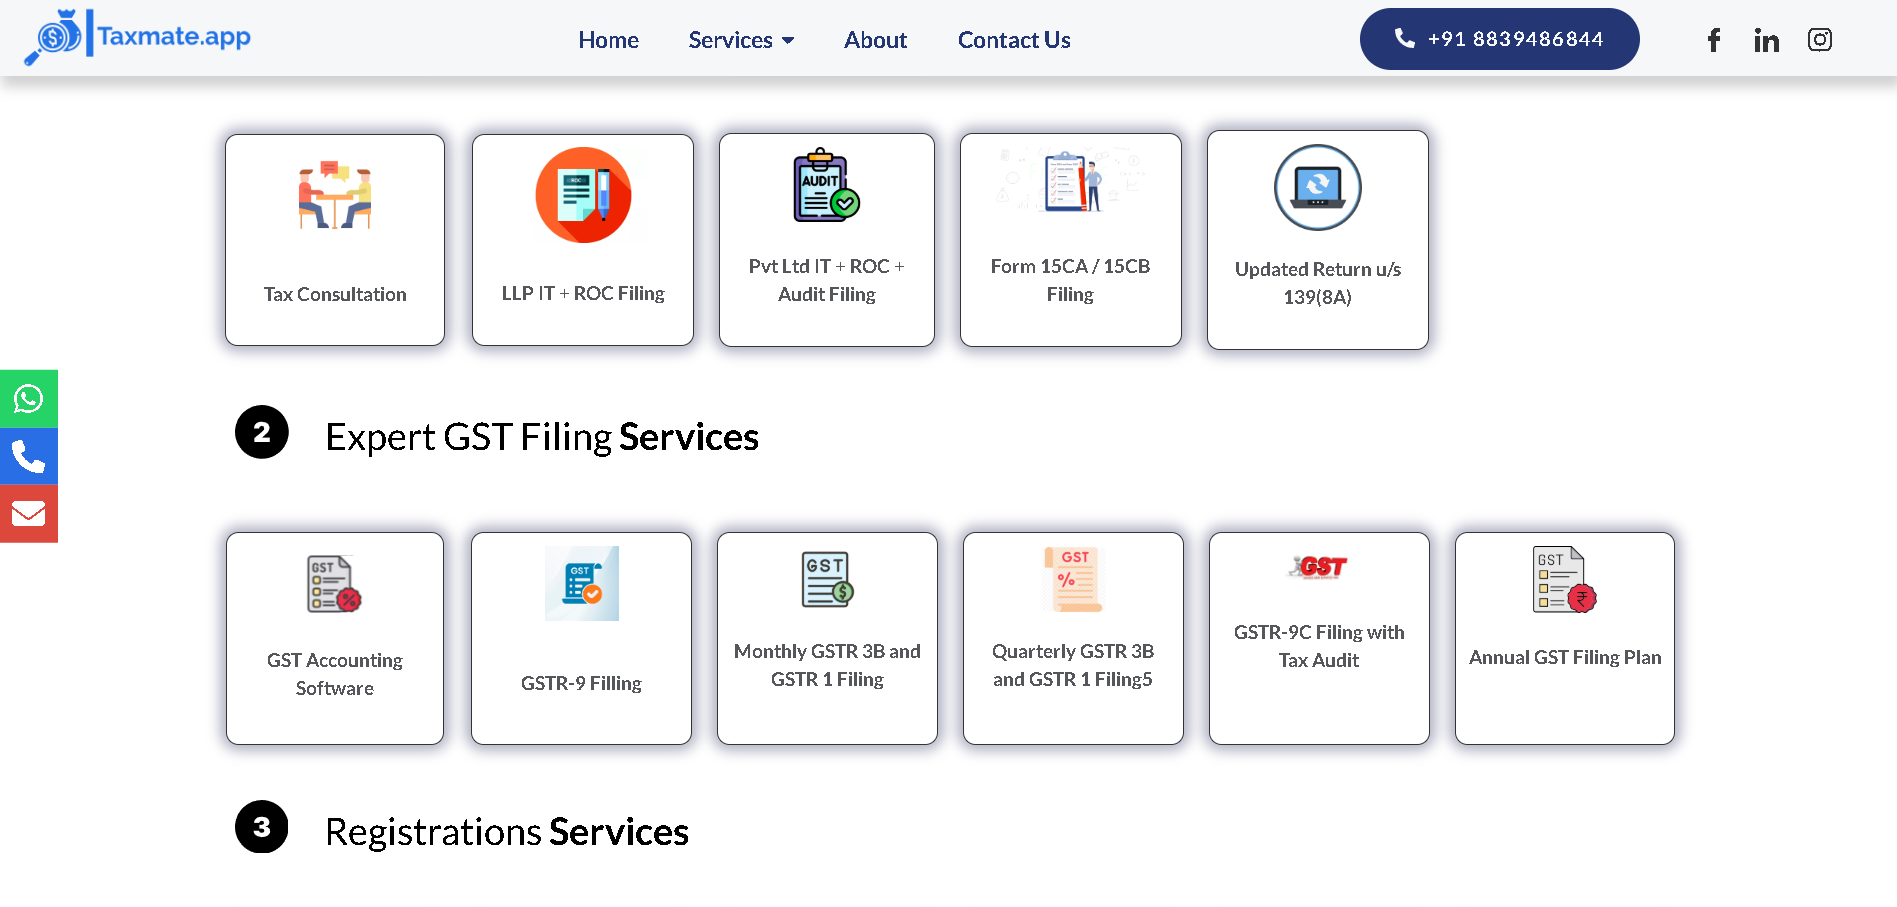Image resolution: width=1897 pixels, height=907 pixels.
Task: Call +91 8839486844 button
Action: [x=1499, y=39]
